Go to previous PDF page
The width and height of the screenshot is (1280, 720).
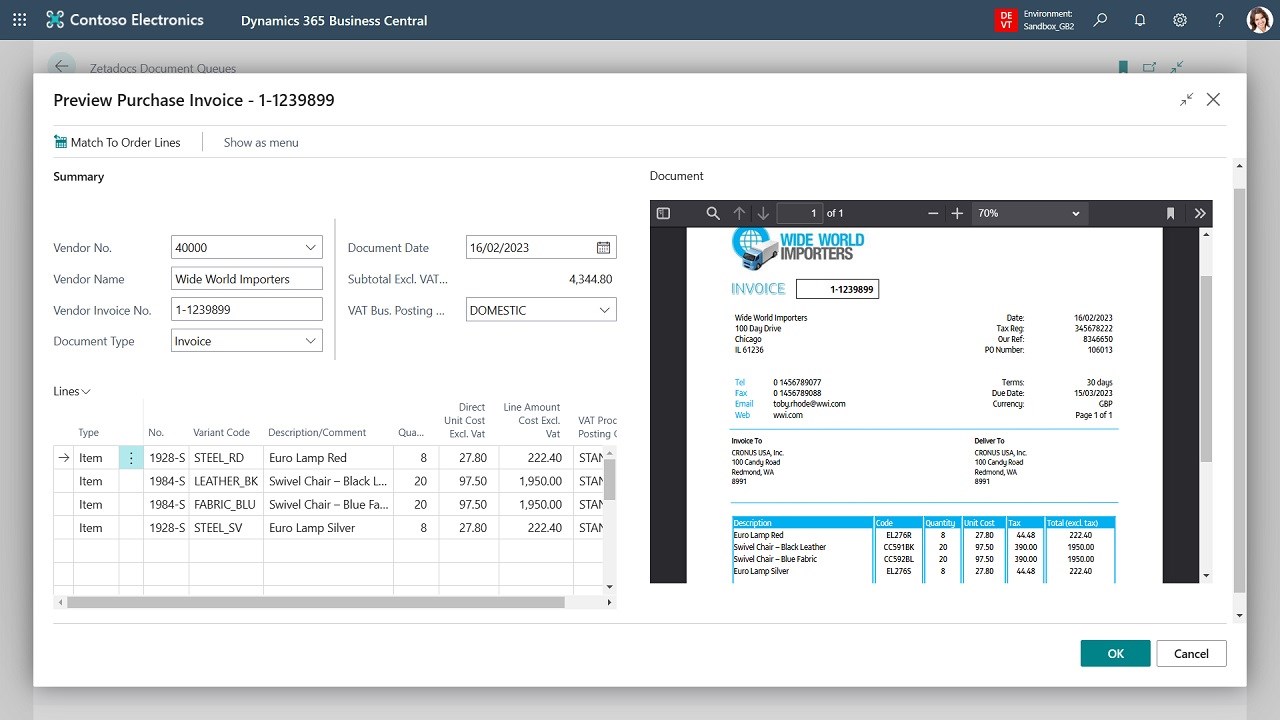[x=739, y=213]
